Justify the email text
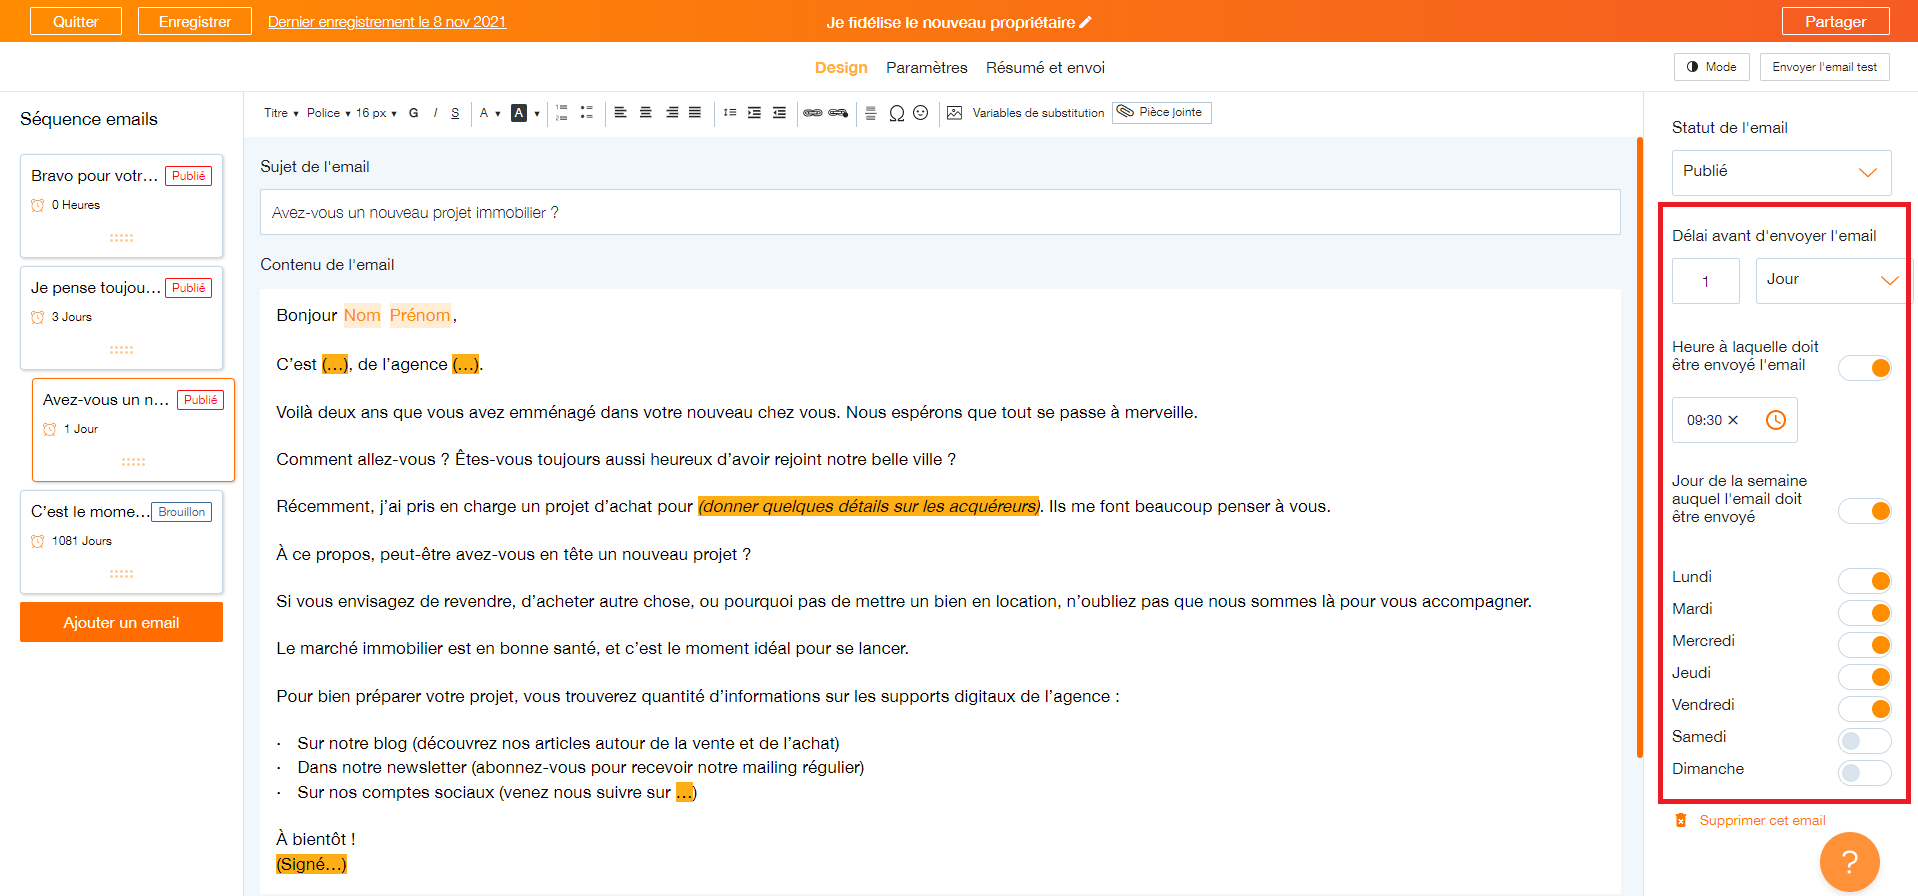 coord(695,113)
